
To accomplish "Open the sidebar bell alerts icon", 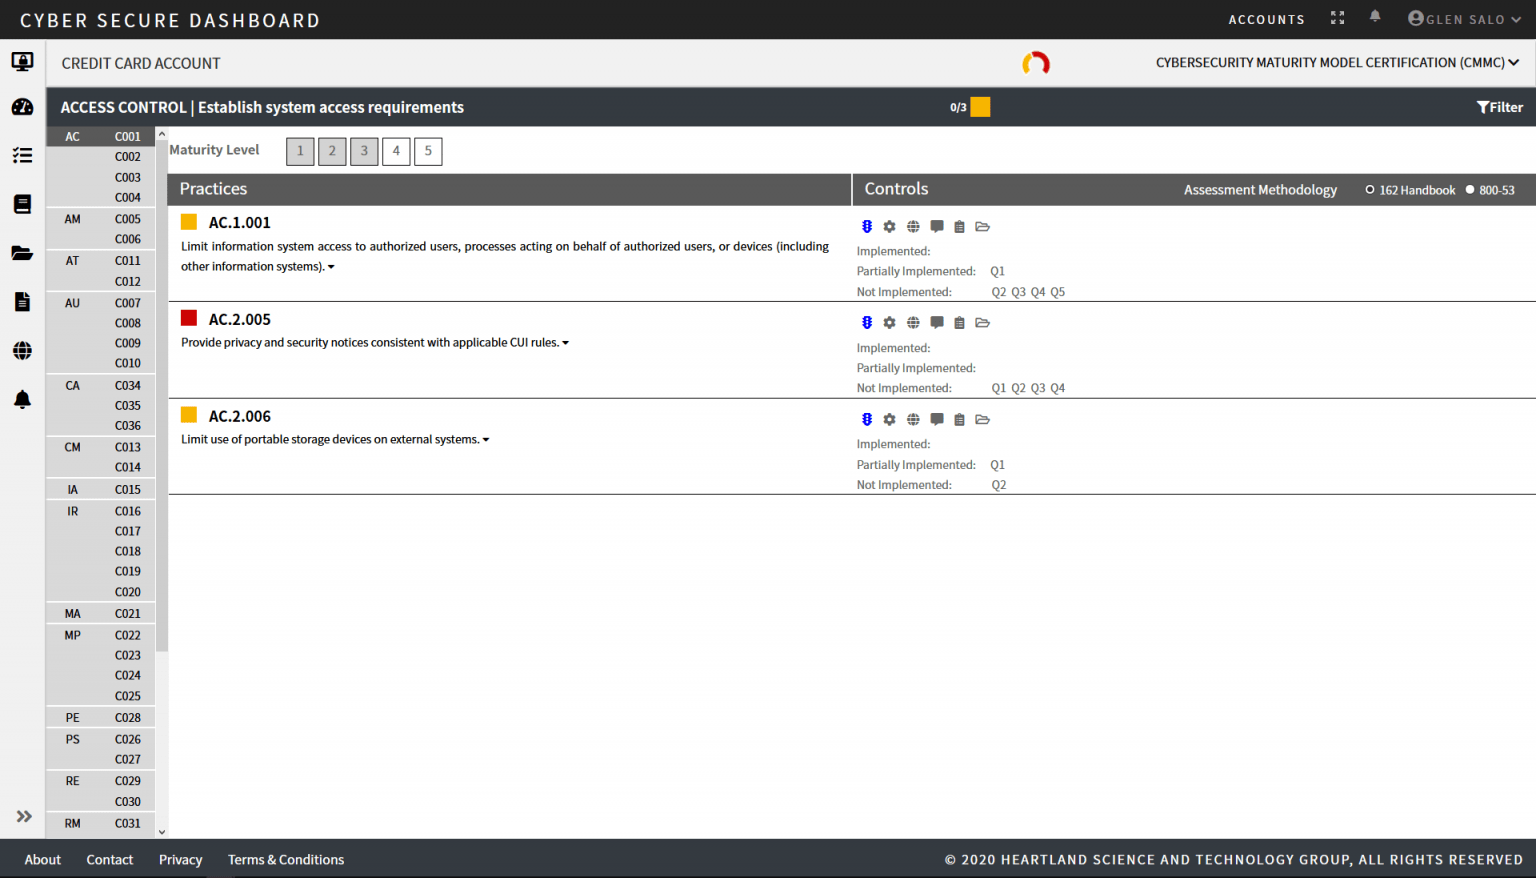I will tap(22, 399).
